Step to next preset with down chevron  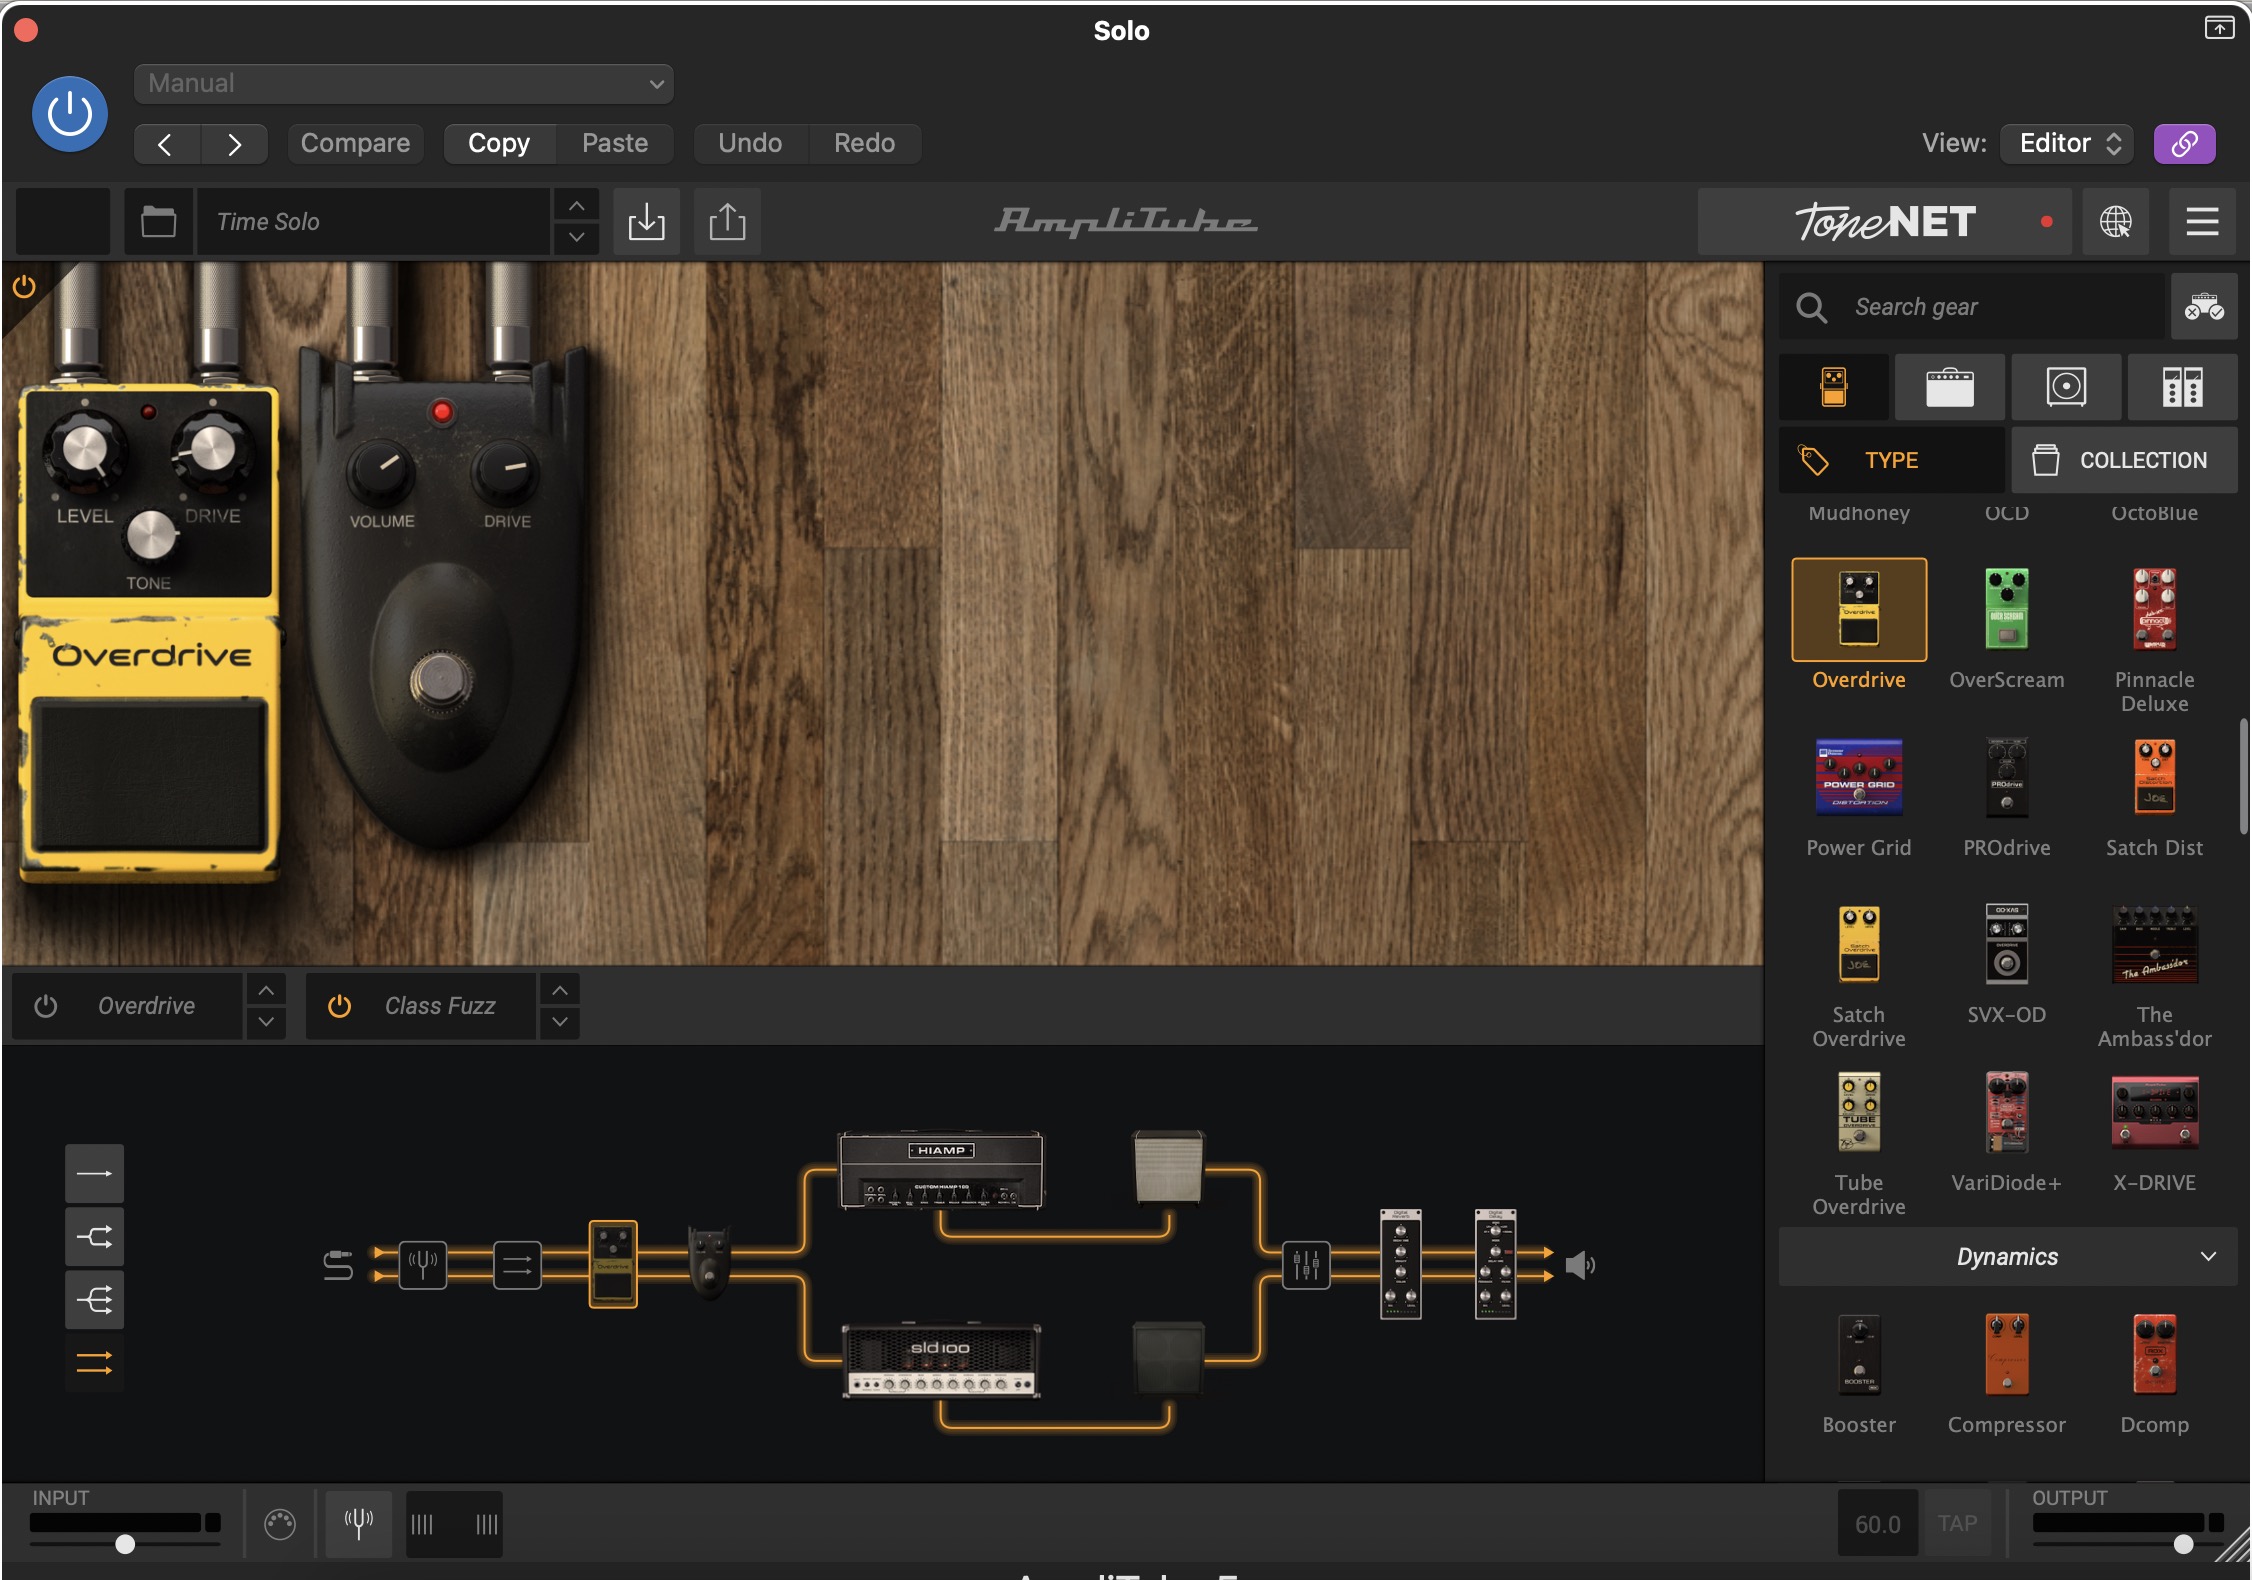click(x=576, y=238)
